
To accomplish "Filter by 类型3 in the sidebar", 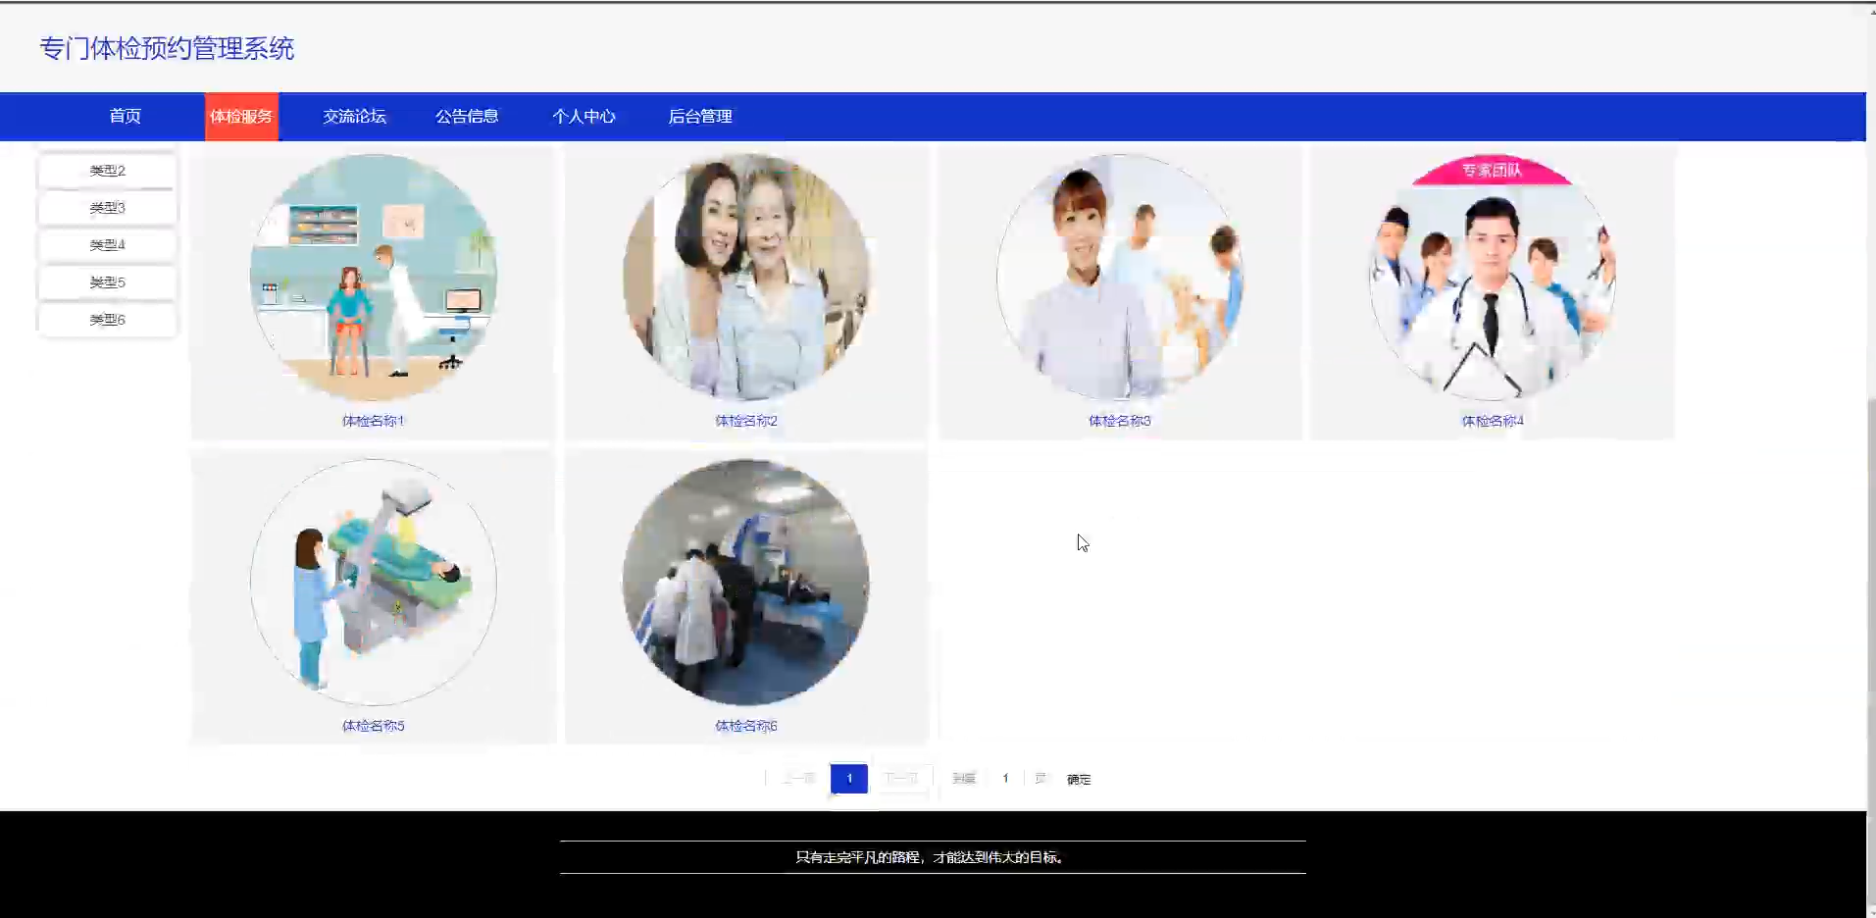I will 107,207.
